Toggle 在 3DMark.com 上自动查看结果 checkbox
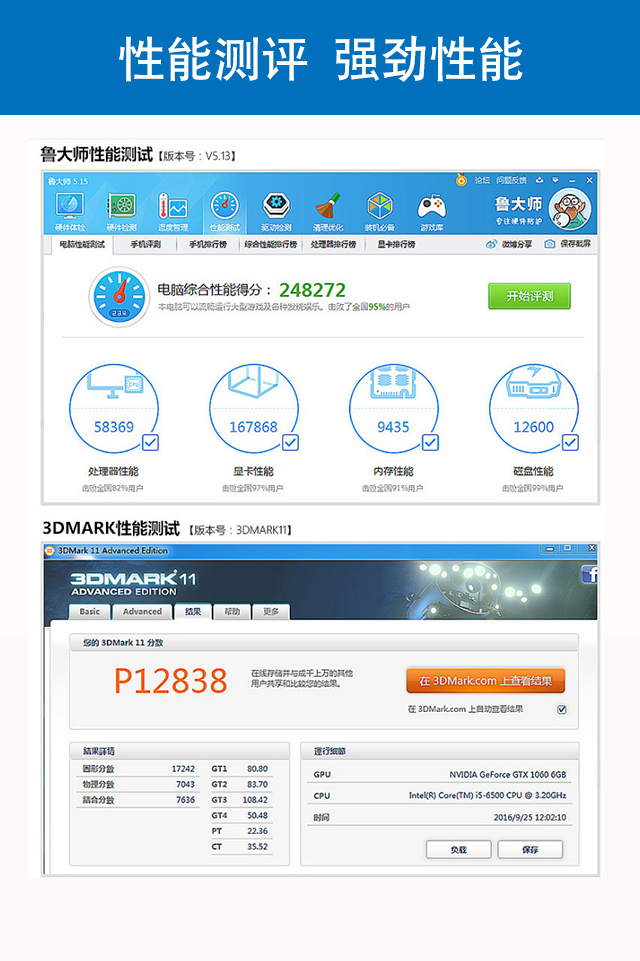Image resolution: width=640 pixels, height=961 pixels. pyautogui.click(x=562, y=709)
